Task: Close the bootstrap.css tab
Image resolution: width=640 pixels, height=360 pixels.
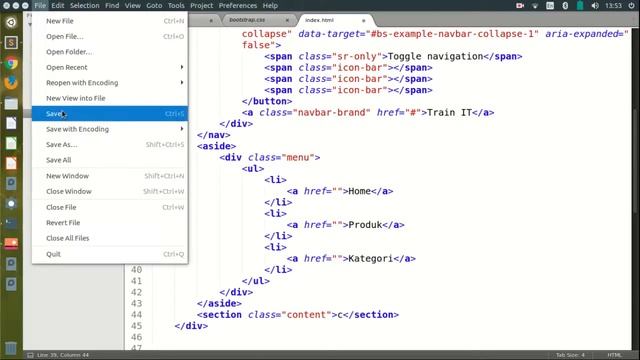Action: 287,20
